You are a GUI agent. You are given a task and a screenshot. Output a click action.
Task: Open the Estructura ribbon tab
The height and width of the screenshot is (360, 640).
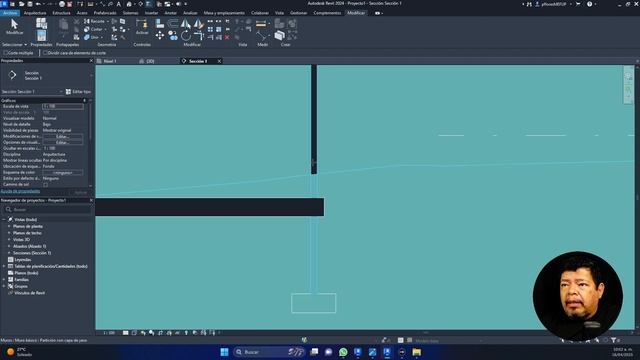tap(61, 13)
